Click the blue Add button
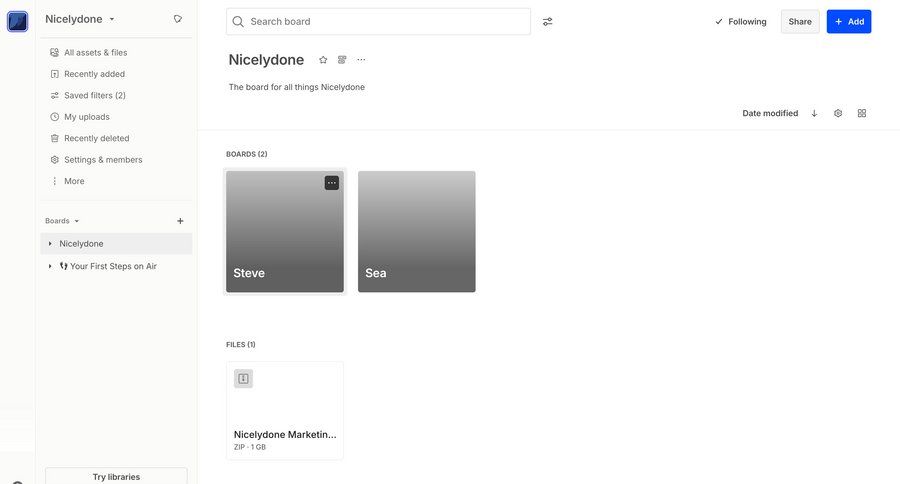This screenshot has height=484, width=900. [x=848, y=21]
